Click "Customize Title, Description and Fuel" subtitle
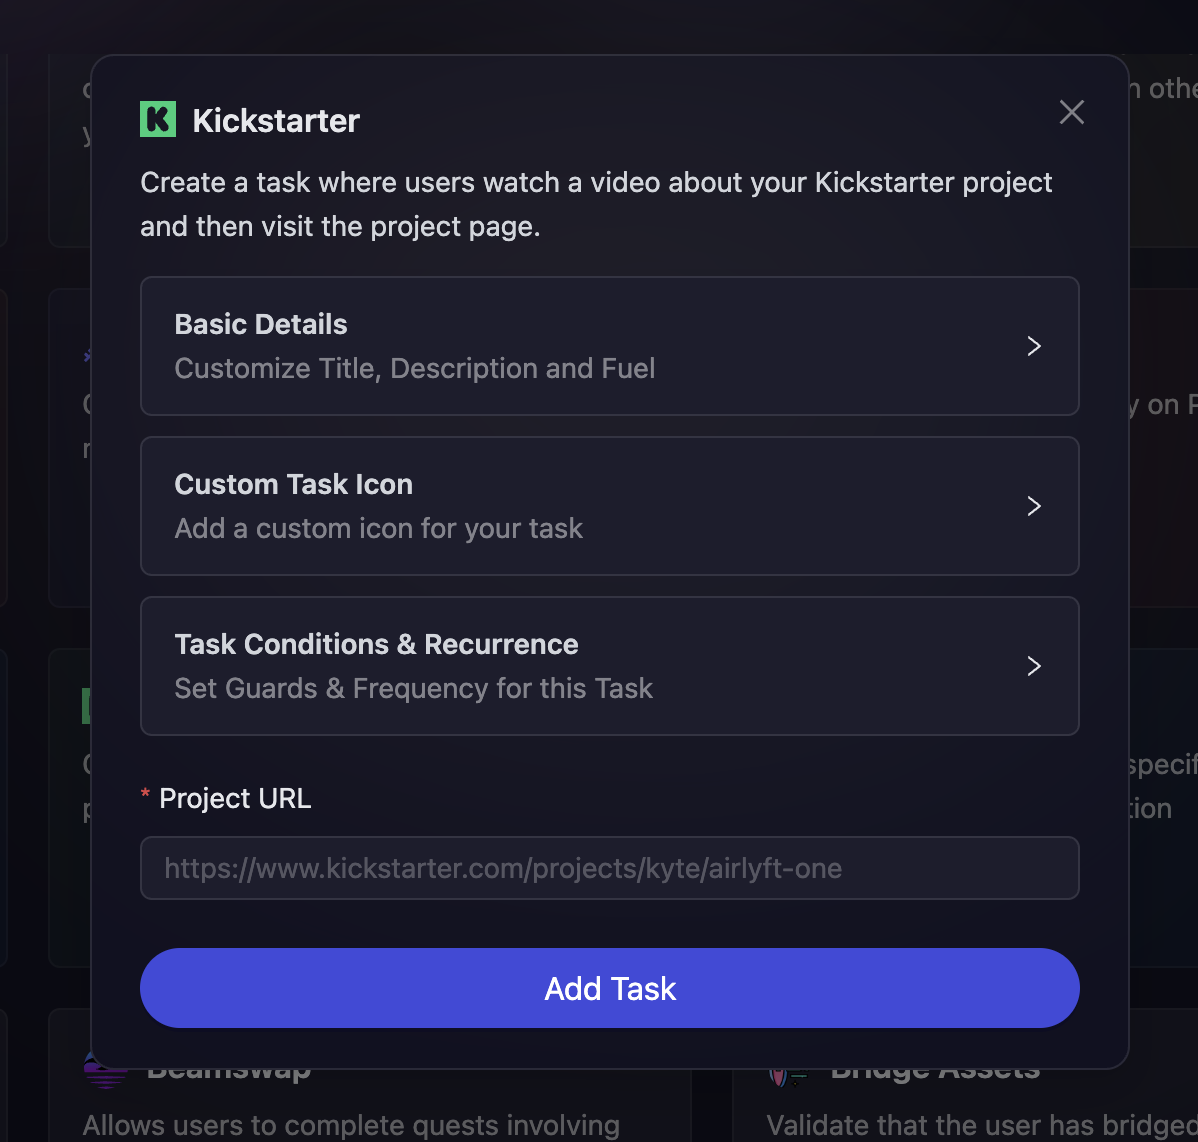 (414, 368)
